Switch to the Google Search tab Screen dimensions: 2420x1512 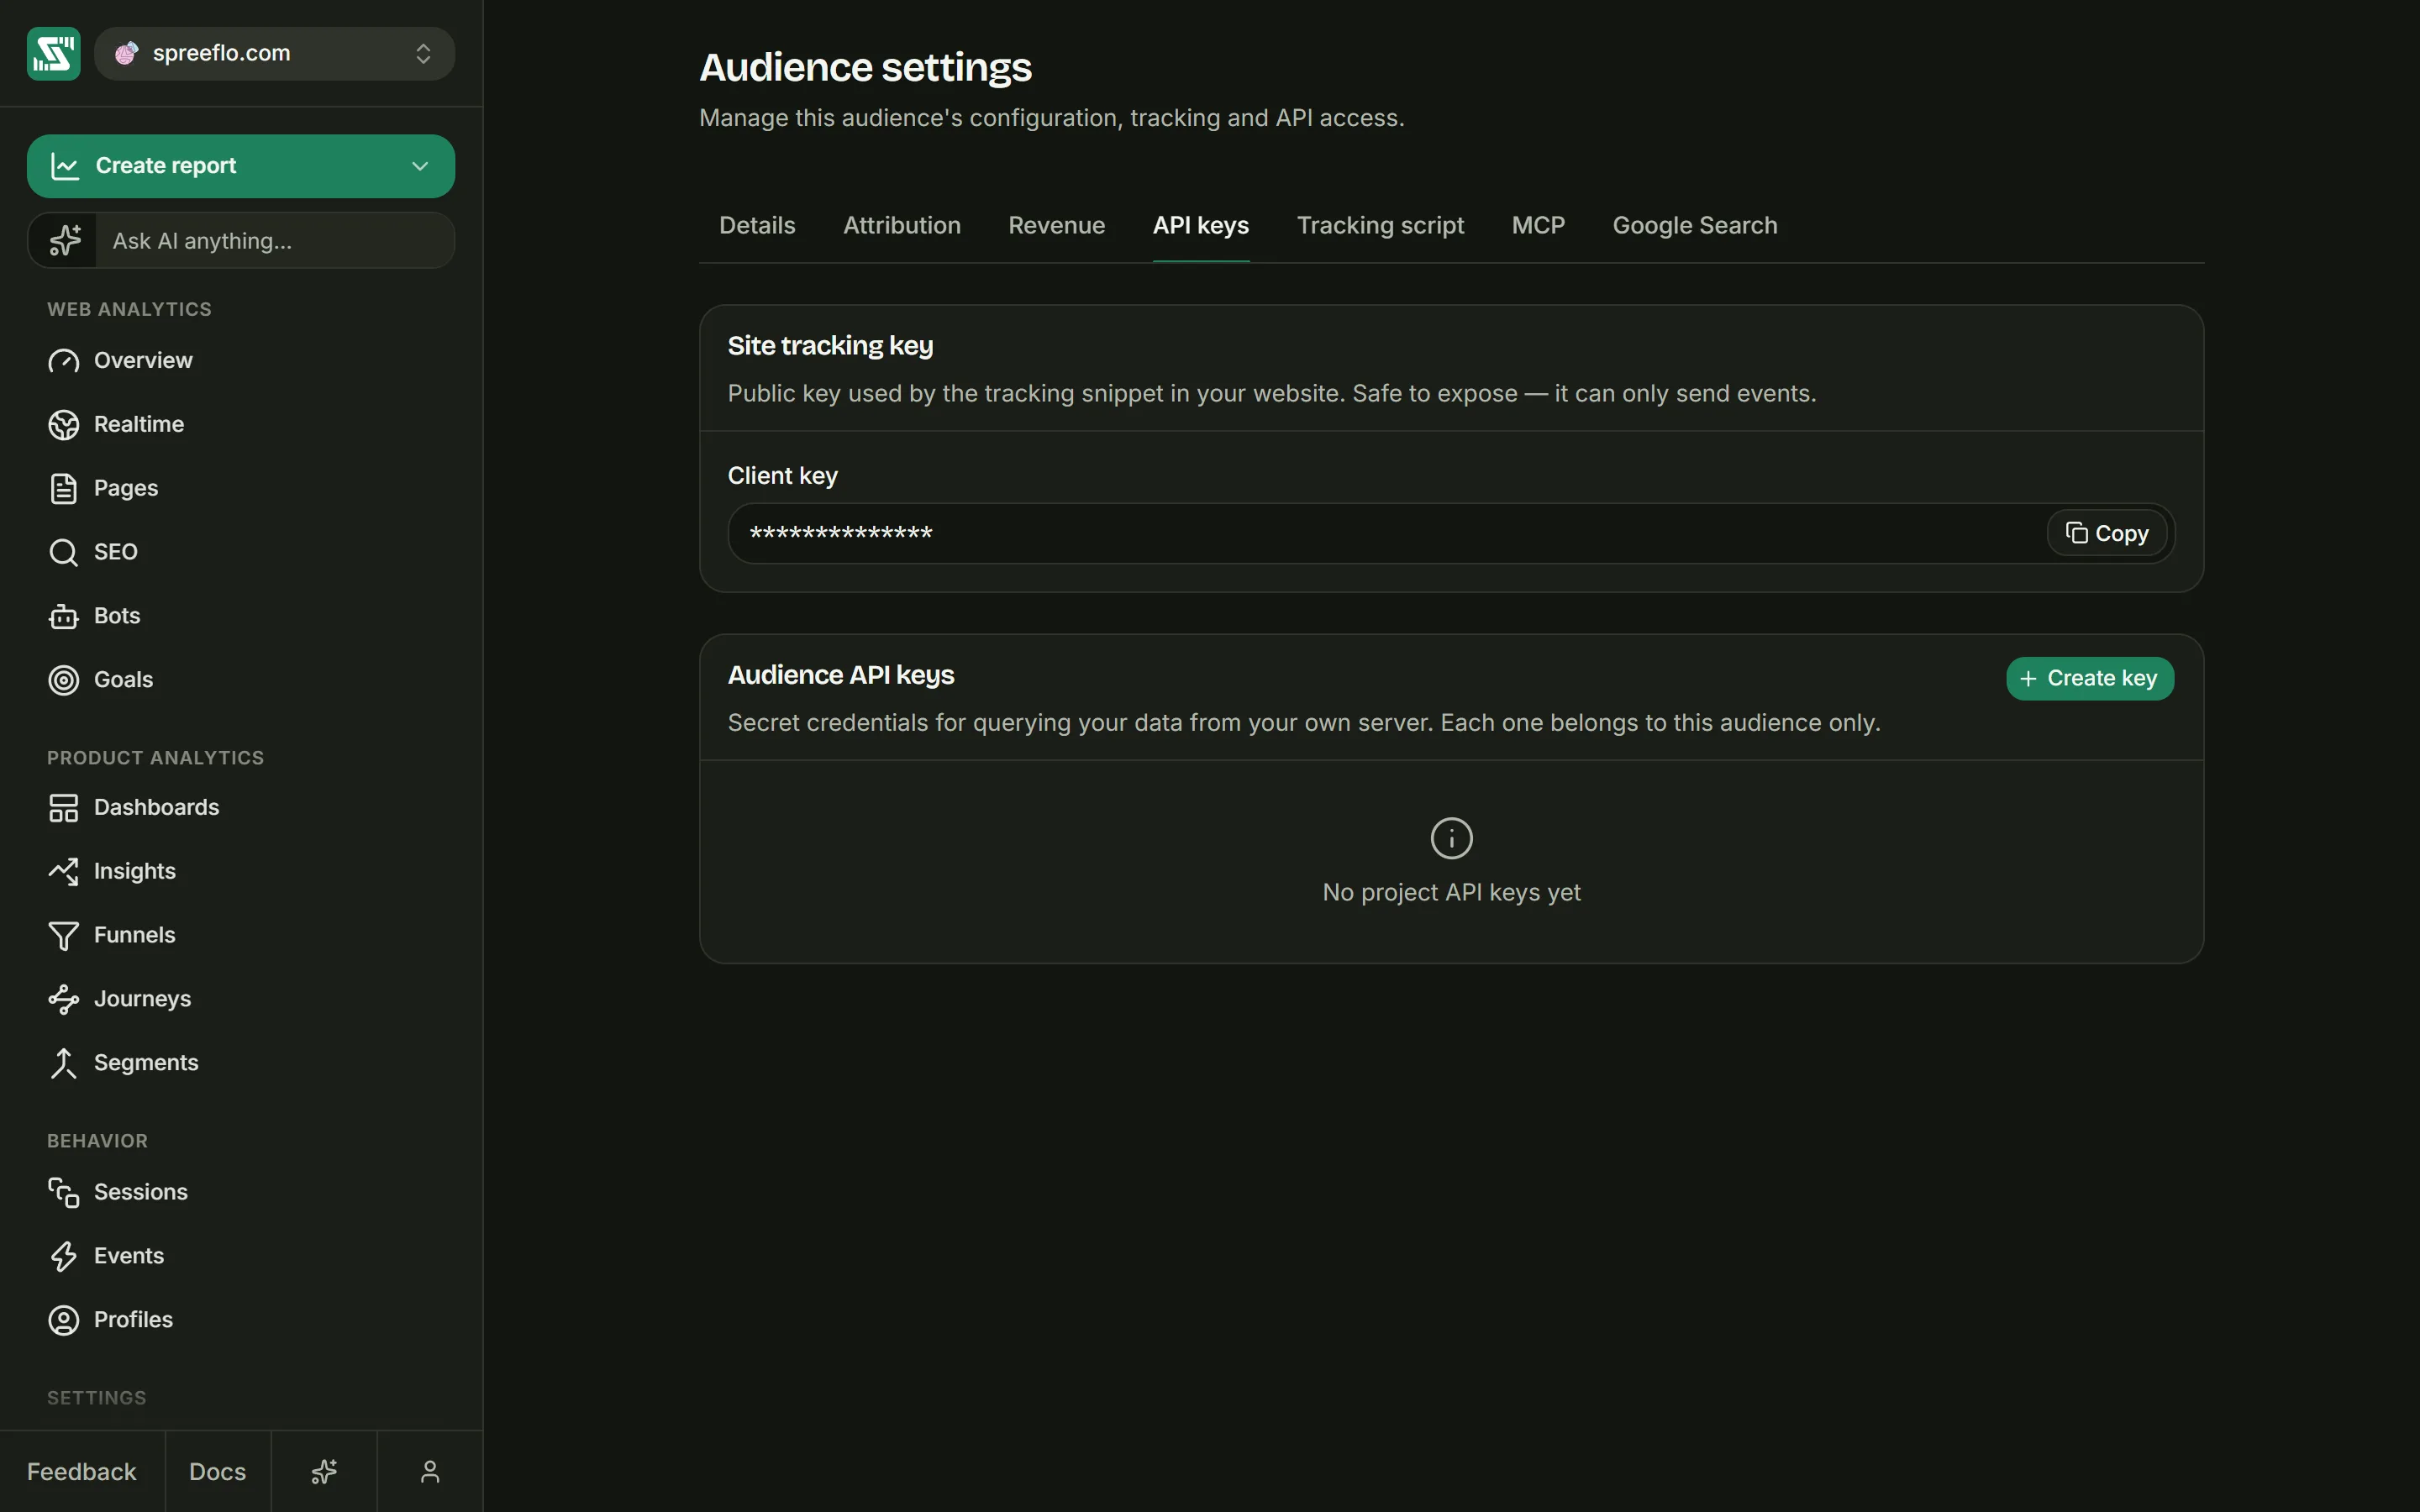[1695, 226]
